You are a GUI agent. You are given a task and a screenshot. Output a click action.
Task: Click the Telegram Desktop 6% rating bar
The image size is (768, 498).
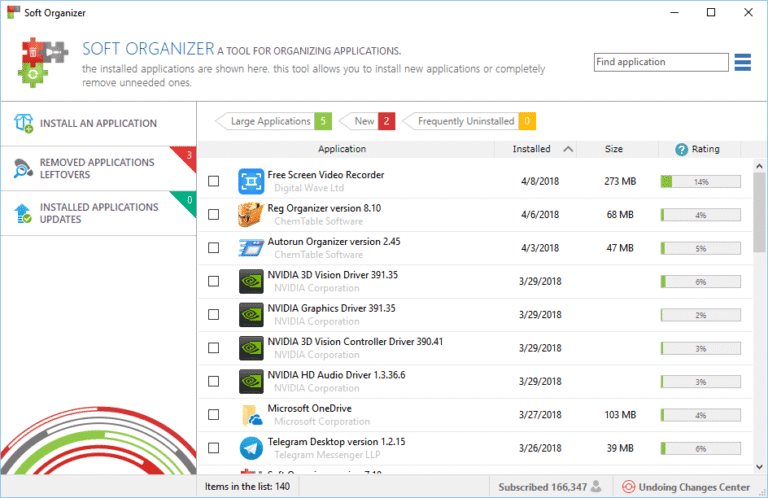pyautogui.click(x=700, y=448)
